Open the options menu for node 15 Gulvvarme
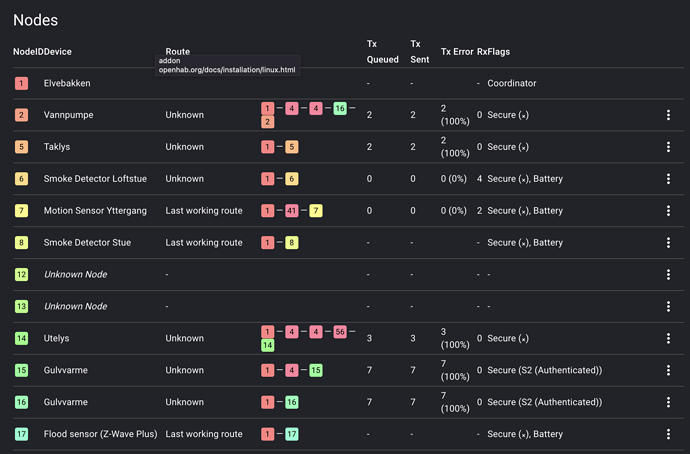Image resolution: width=690 pixels, height=454 pixels. click(x=668, y=371)
